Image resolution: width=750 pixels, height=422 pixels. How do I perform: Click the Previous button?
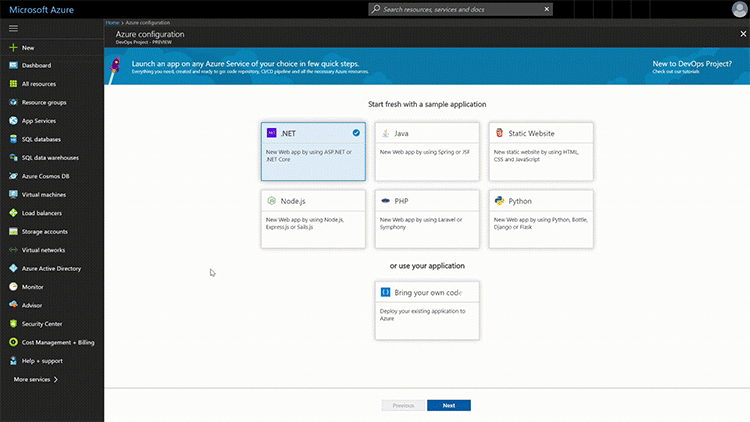[403, 405]
